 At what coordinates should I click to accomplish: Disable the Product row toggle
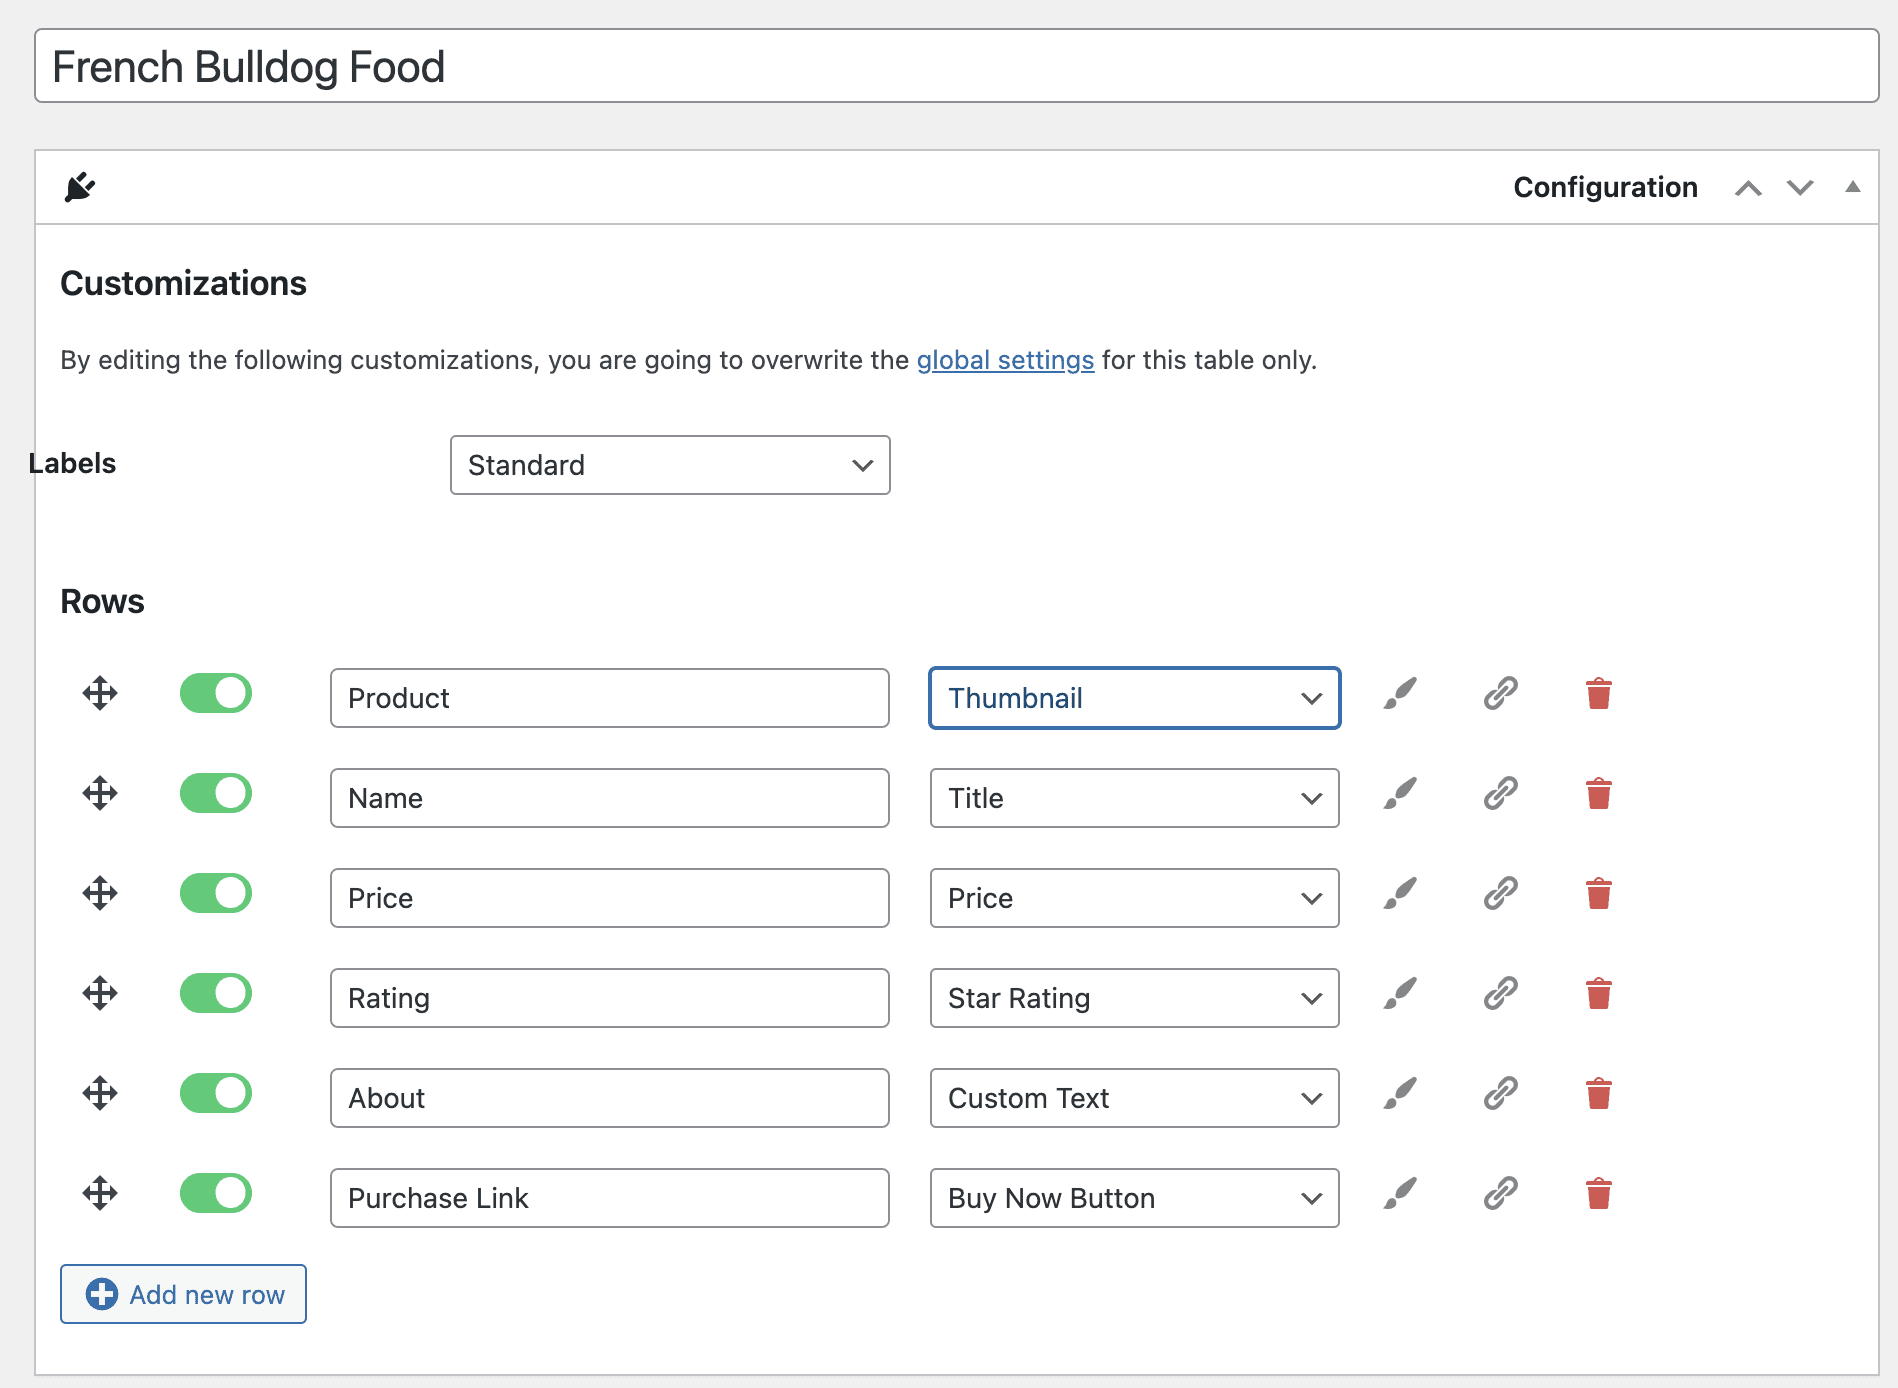pyautogui.click(x=215, y=693)
